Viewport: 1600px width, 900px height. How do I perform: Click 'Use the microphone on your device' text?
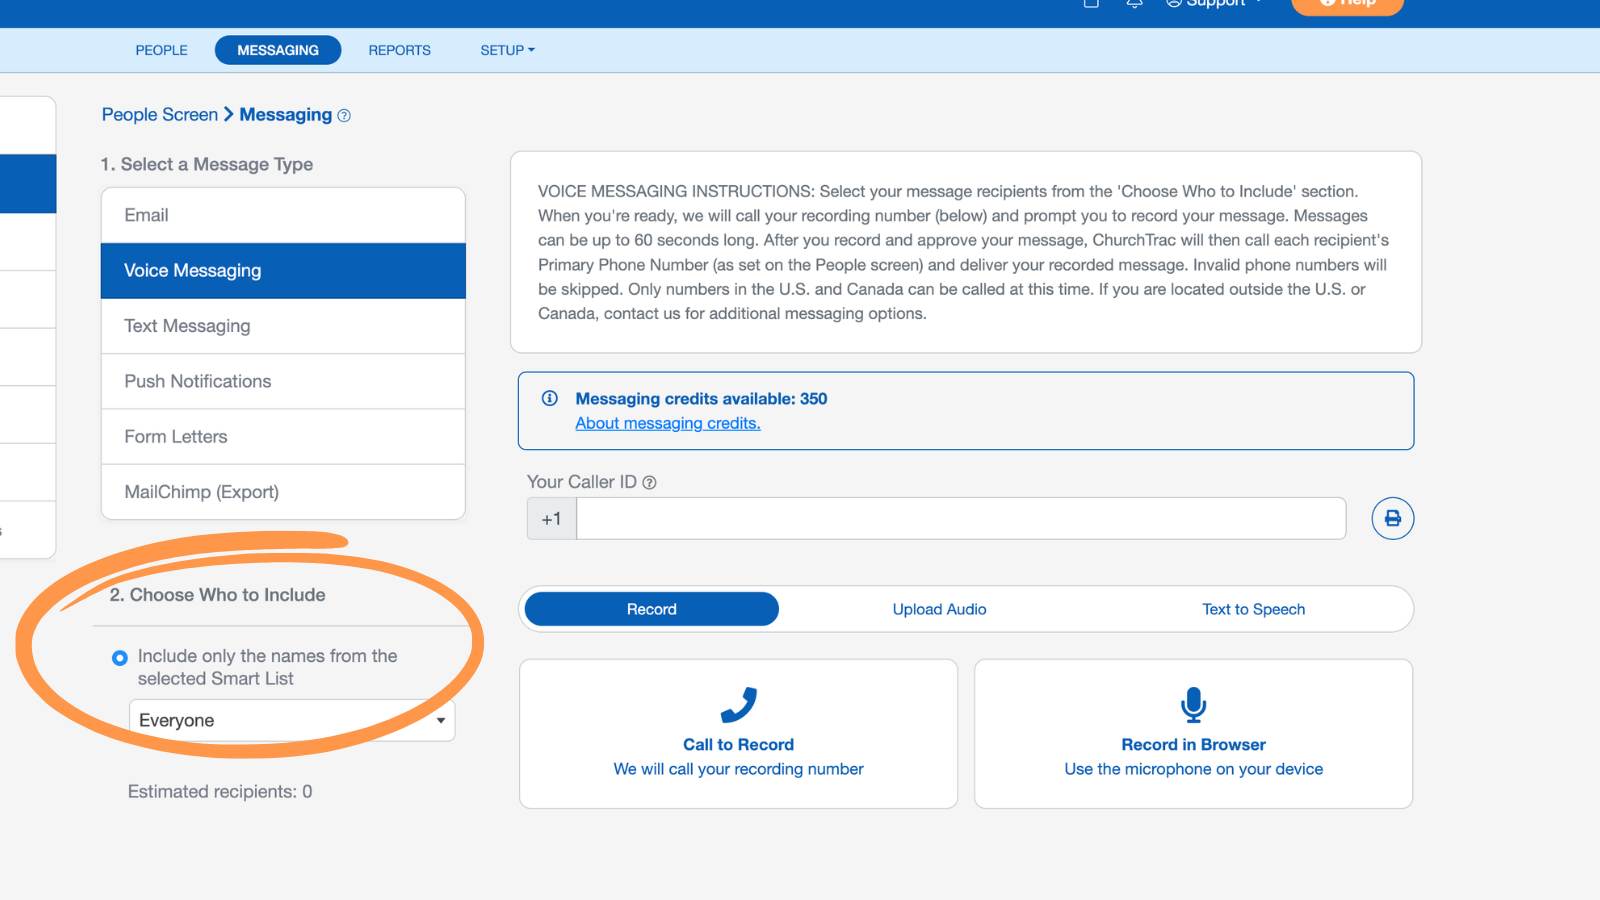(x=1193, y=769)
